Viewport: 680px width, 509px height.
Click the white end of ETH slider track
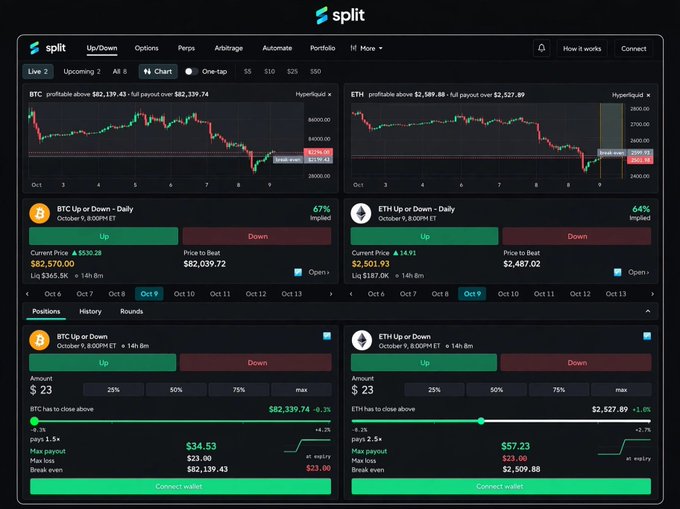pyautogui.click(x=648, y=421)
